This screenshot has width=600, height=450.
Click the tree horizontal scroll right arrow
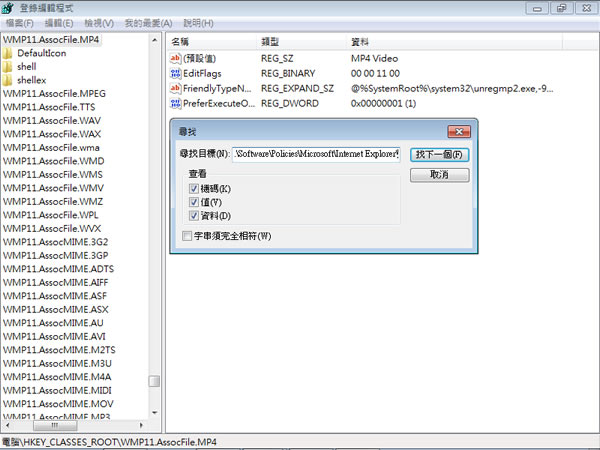(141, 425)
